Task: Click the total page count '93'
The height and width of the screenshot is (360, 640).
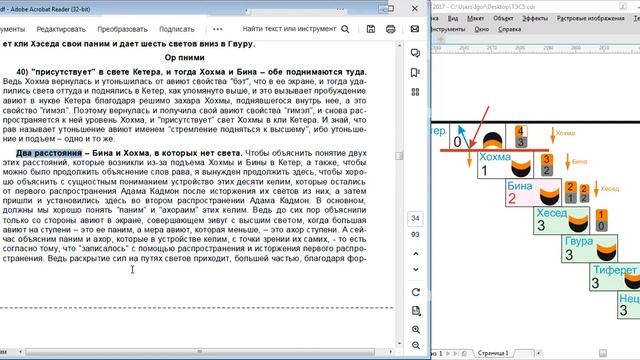Action: pos(415,235)
